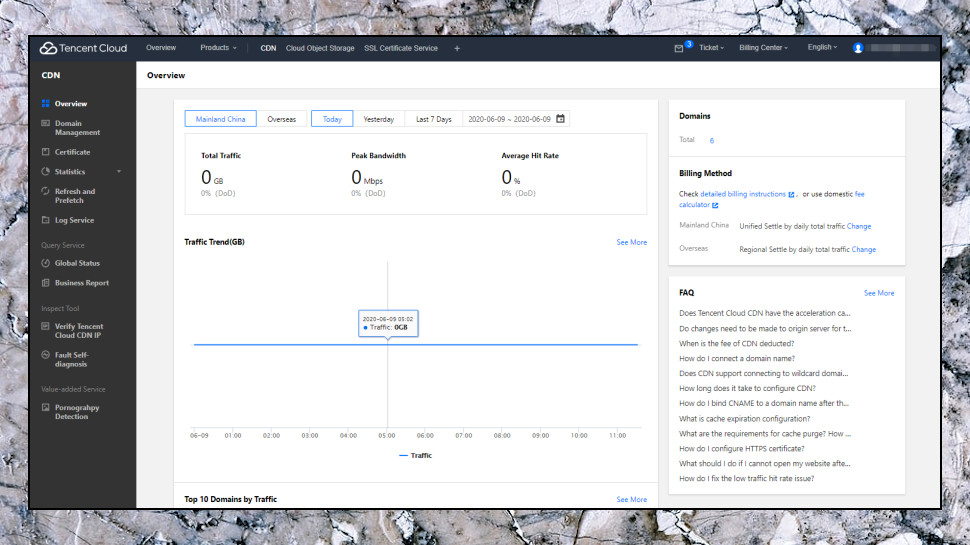
Task: Click the Verify Tencent Cloud CDN IP icon
Action: (x=45, y=326)
